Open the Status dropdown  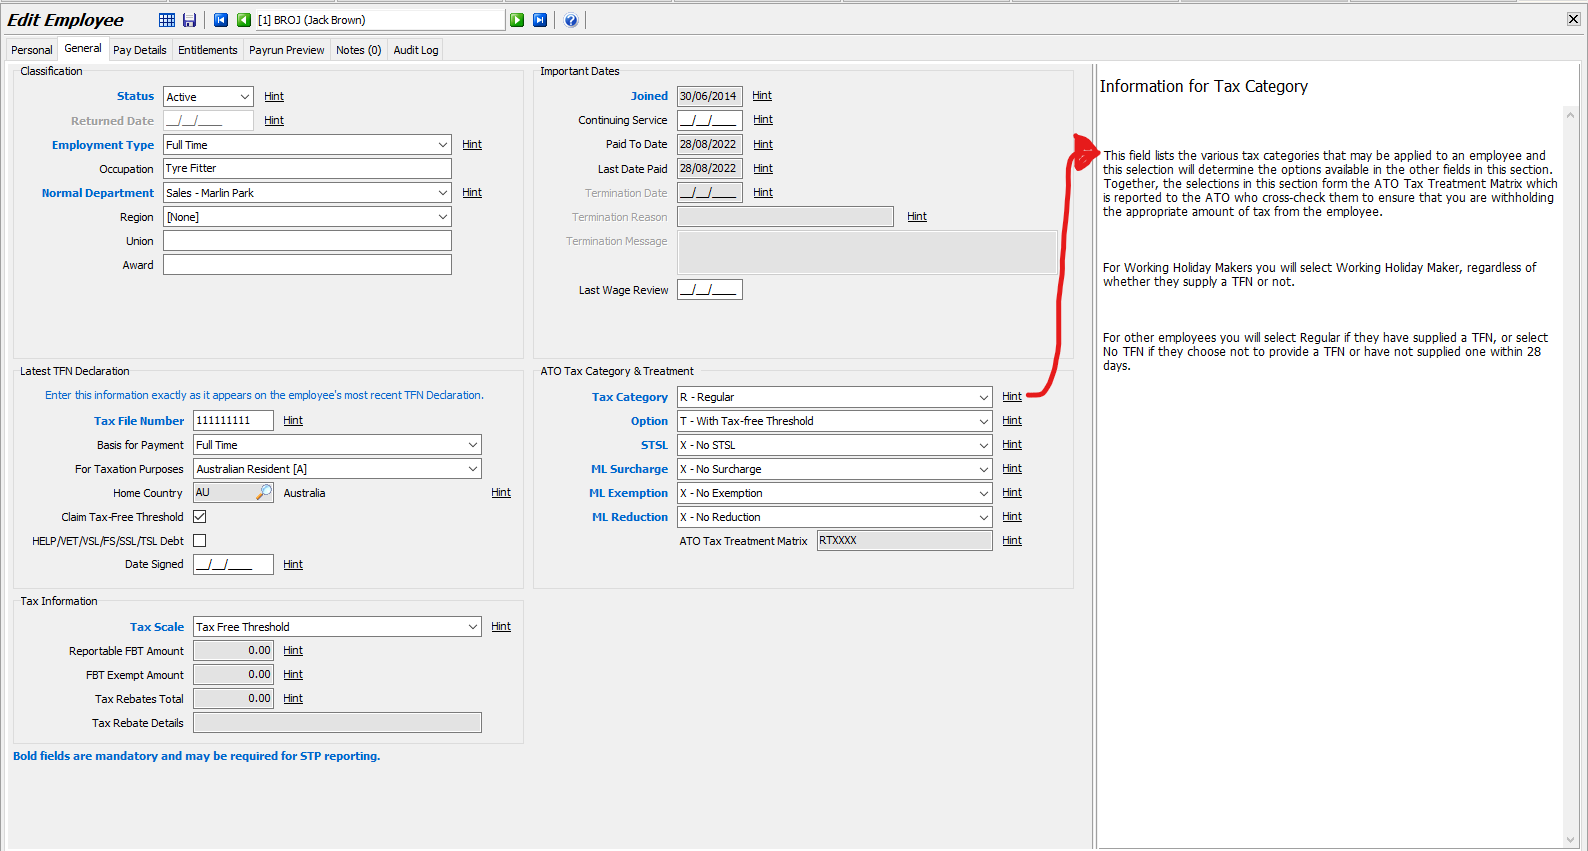[x=245, y=97]
